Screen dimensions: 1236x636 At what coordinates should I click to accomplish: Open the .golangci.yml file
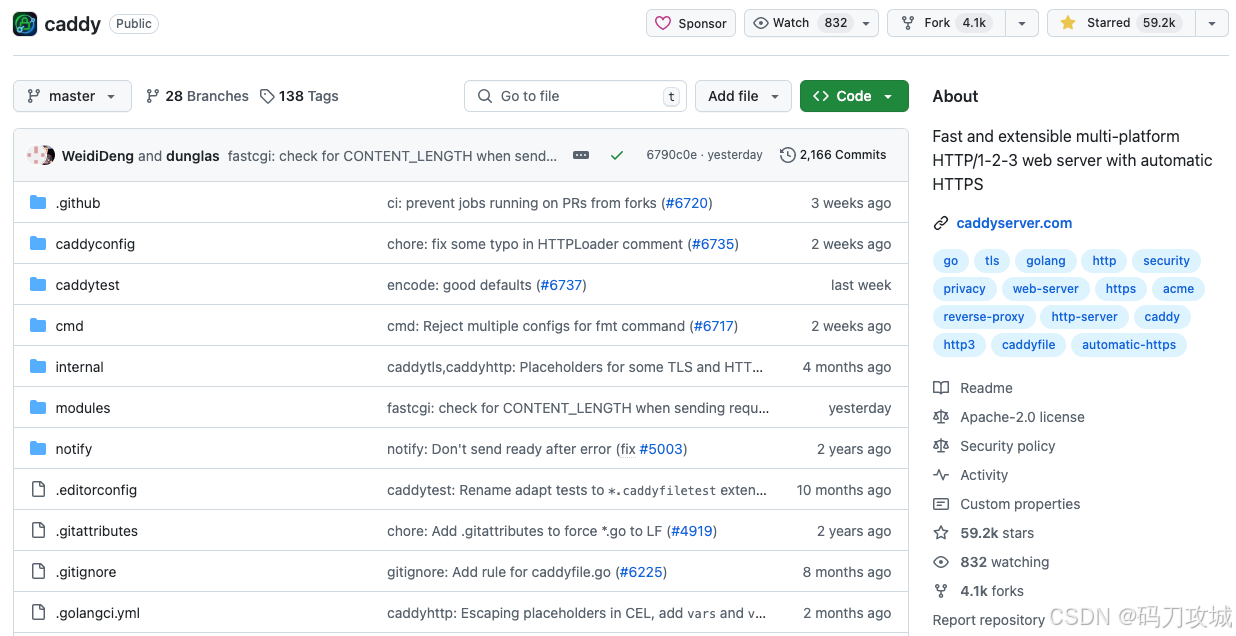click(98, 613)
